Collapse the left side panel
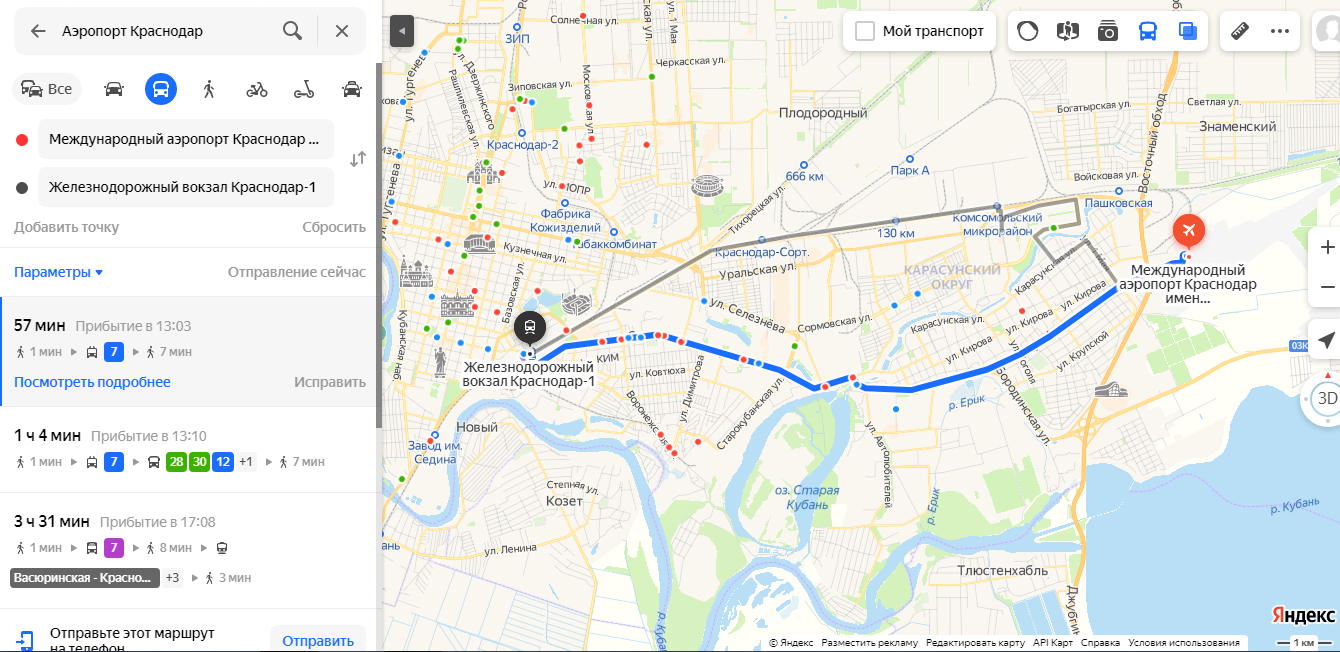This screenshot has height=652, width=1340. click(401, 31)
